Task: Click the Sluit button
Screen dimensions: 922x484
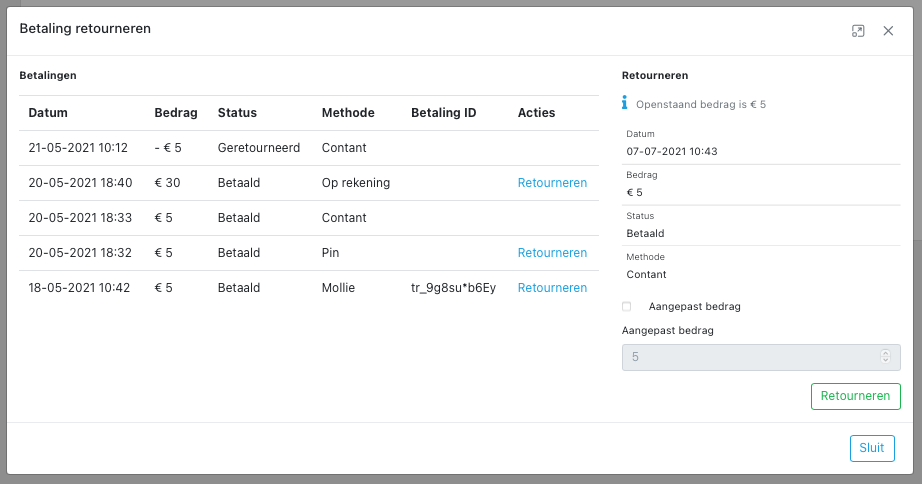Action: coord(871,448)
